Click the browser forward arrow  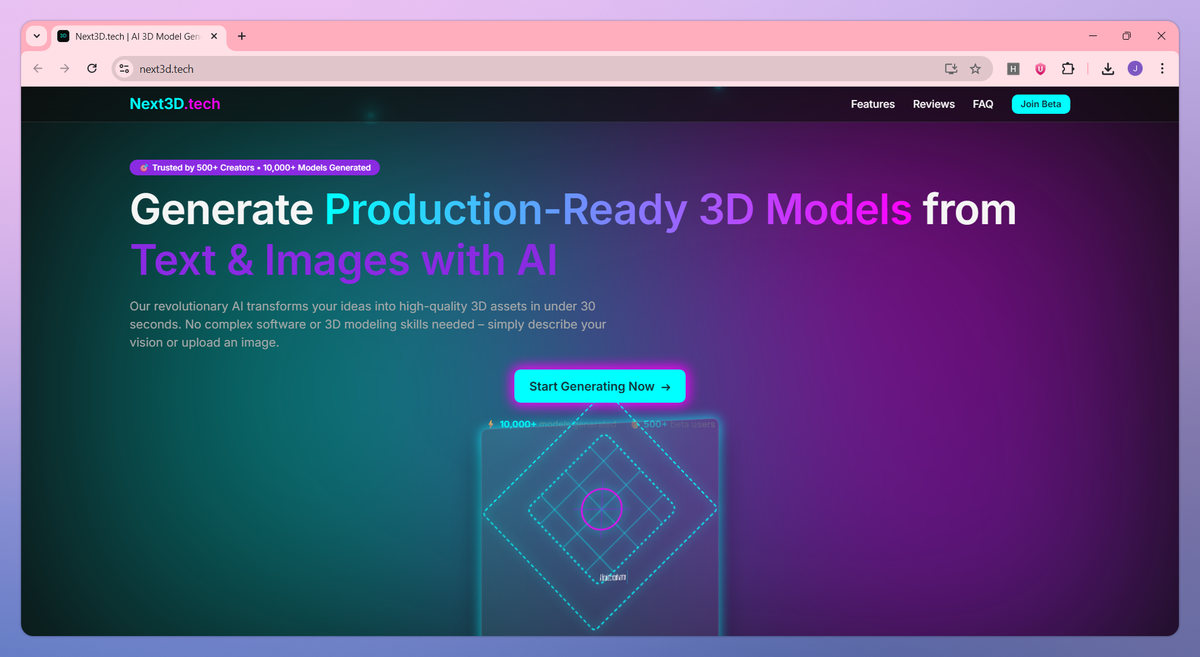coord(65,69)
